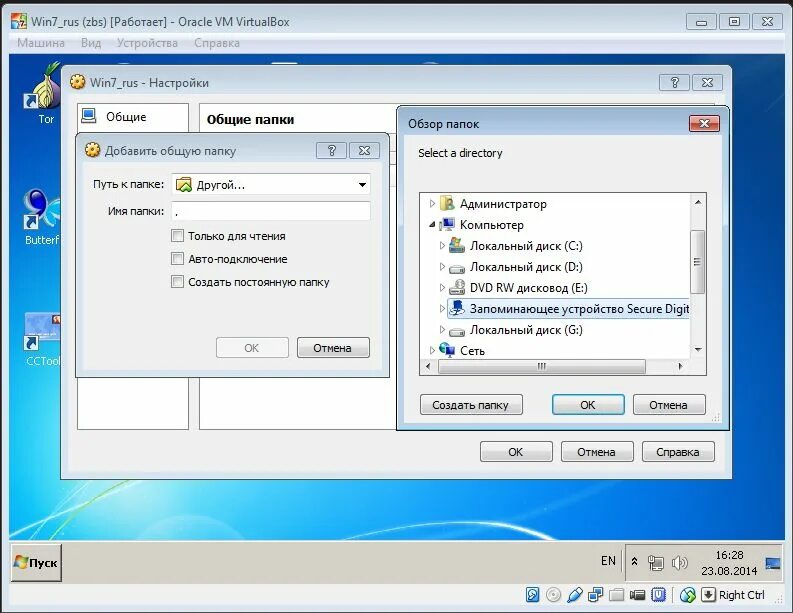This screenshot has height=613, width=793.
Task: Open the Устройства menu
Action: point(147,43)
